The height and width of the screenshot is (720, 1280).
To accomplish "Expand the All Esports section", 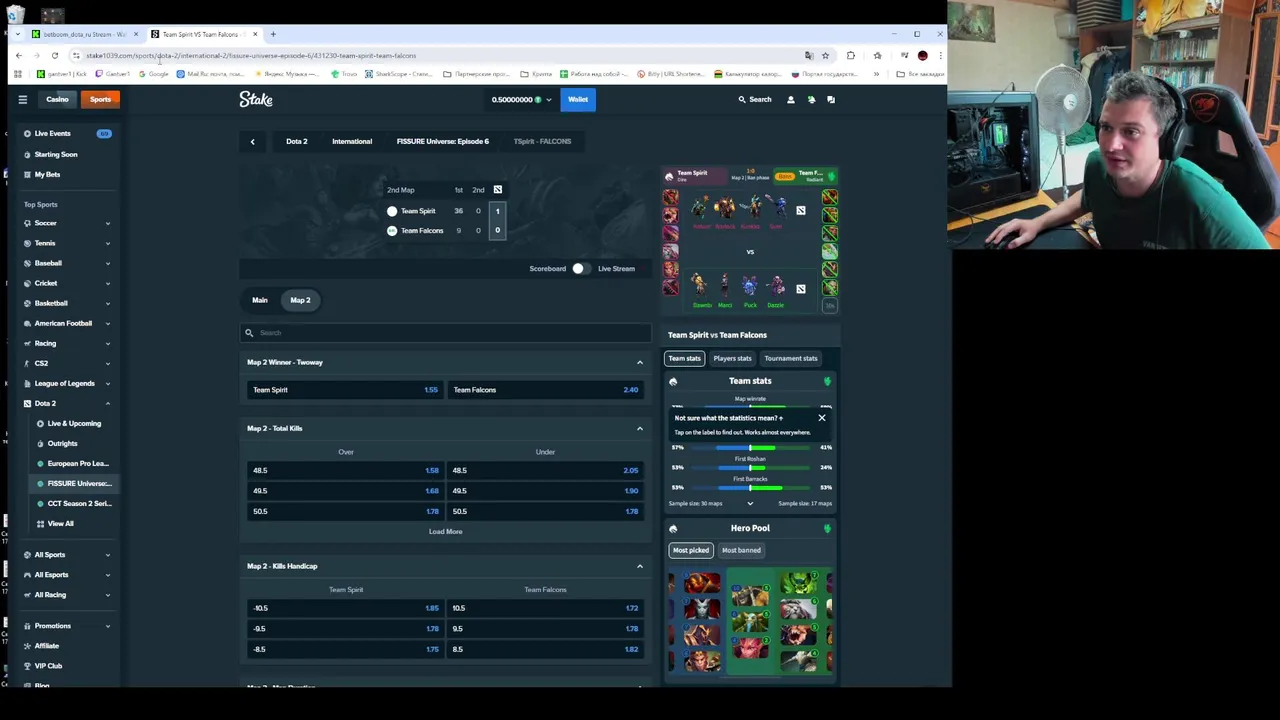I will 107,575.
